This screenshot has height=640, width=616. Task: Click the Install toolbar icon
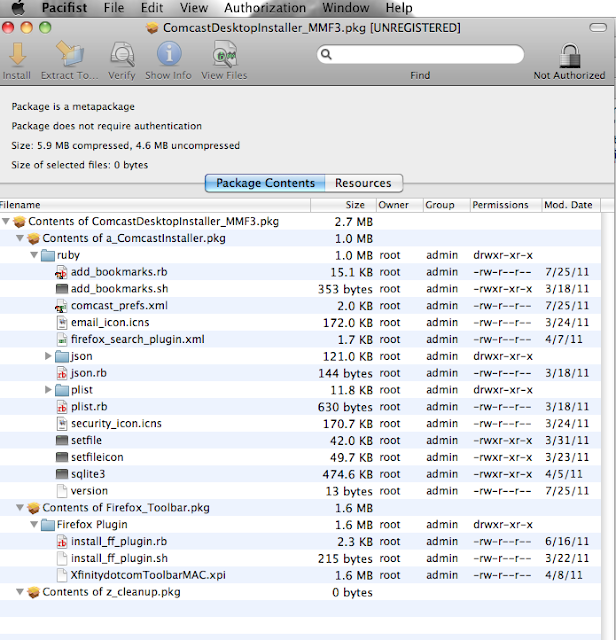tap(17, 54)
